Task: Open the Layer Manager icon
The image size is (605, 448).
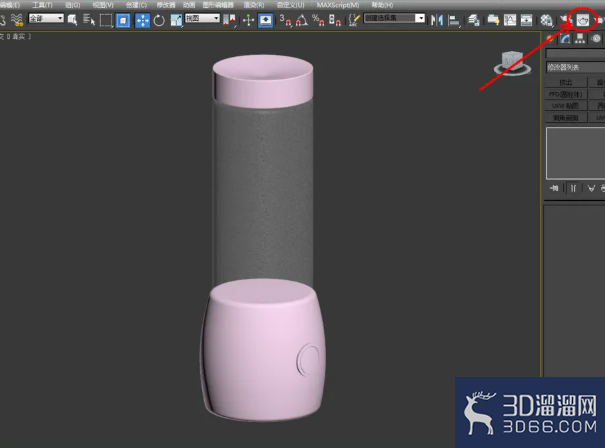Action: coord(474,20)
